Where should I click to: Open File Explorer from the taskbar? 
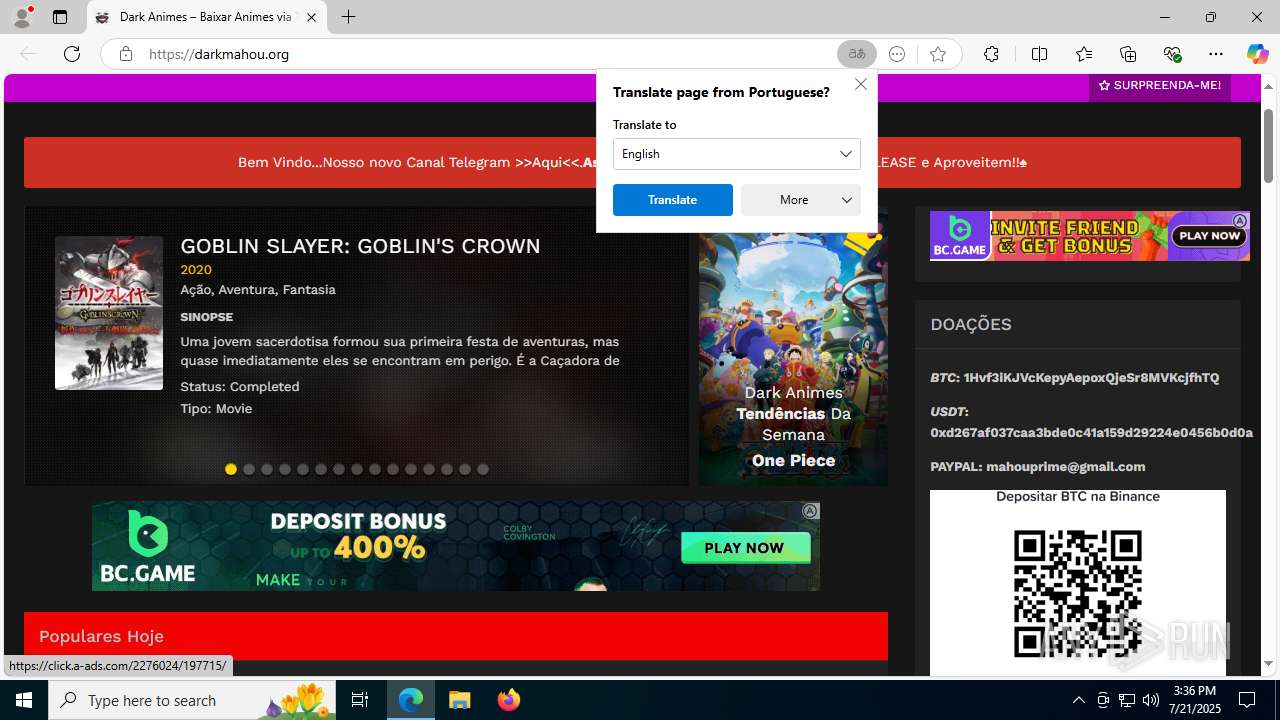pos(459,700)
